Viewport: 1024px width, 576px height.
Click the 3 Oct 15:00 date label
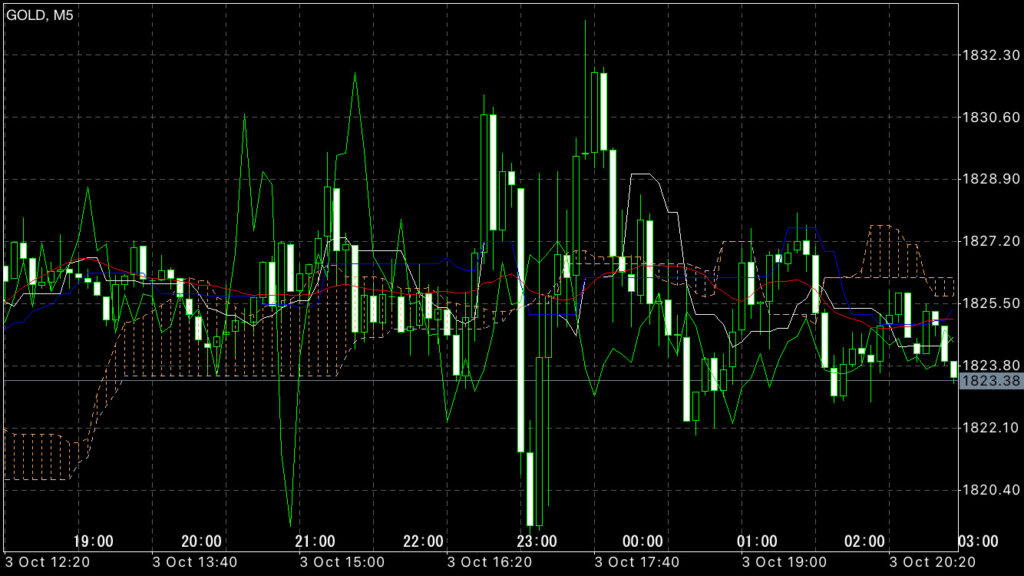[342, 562]
